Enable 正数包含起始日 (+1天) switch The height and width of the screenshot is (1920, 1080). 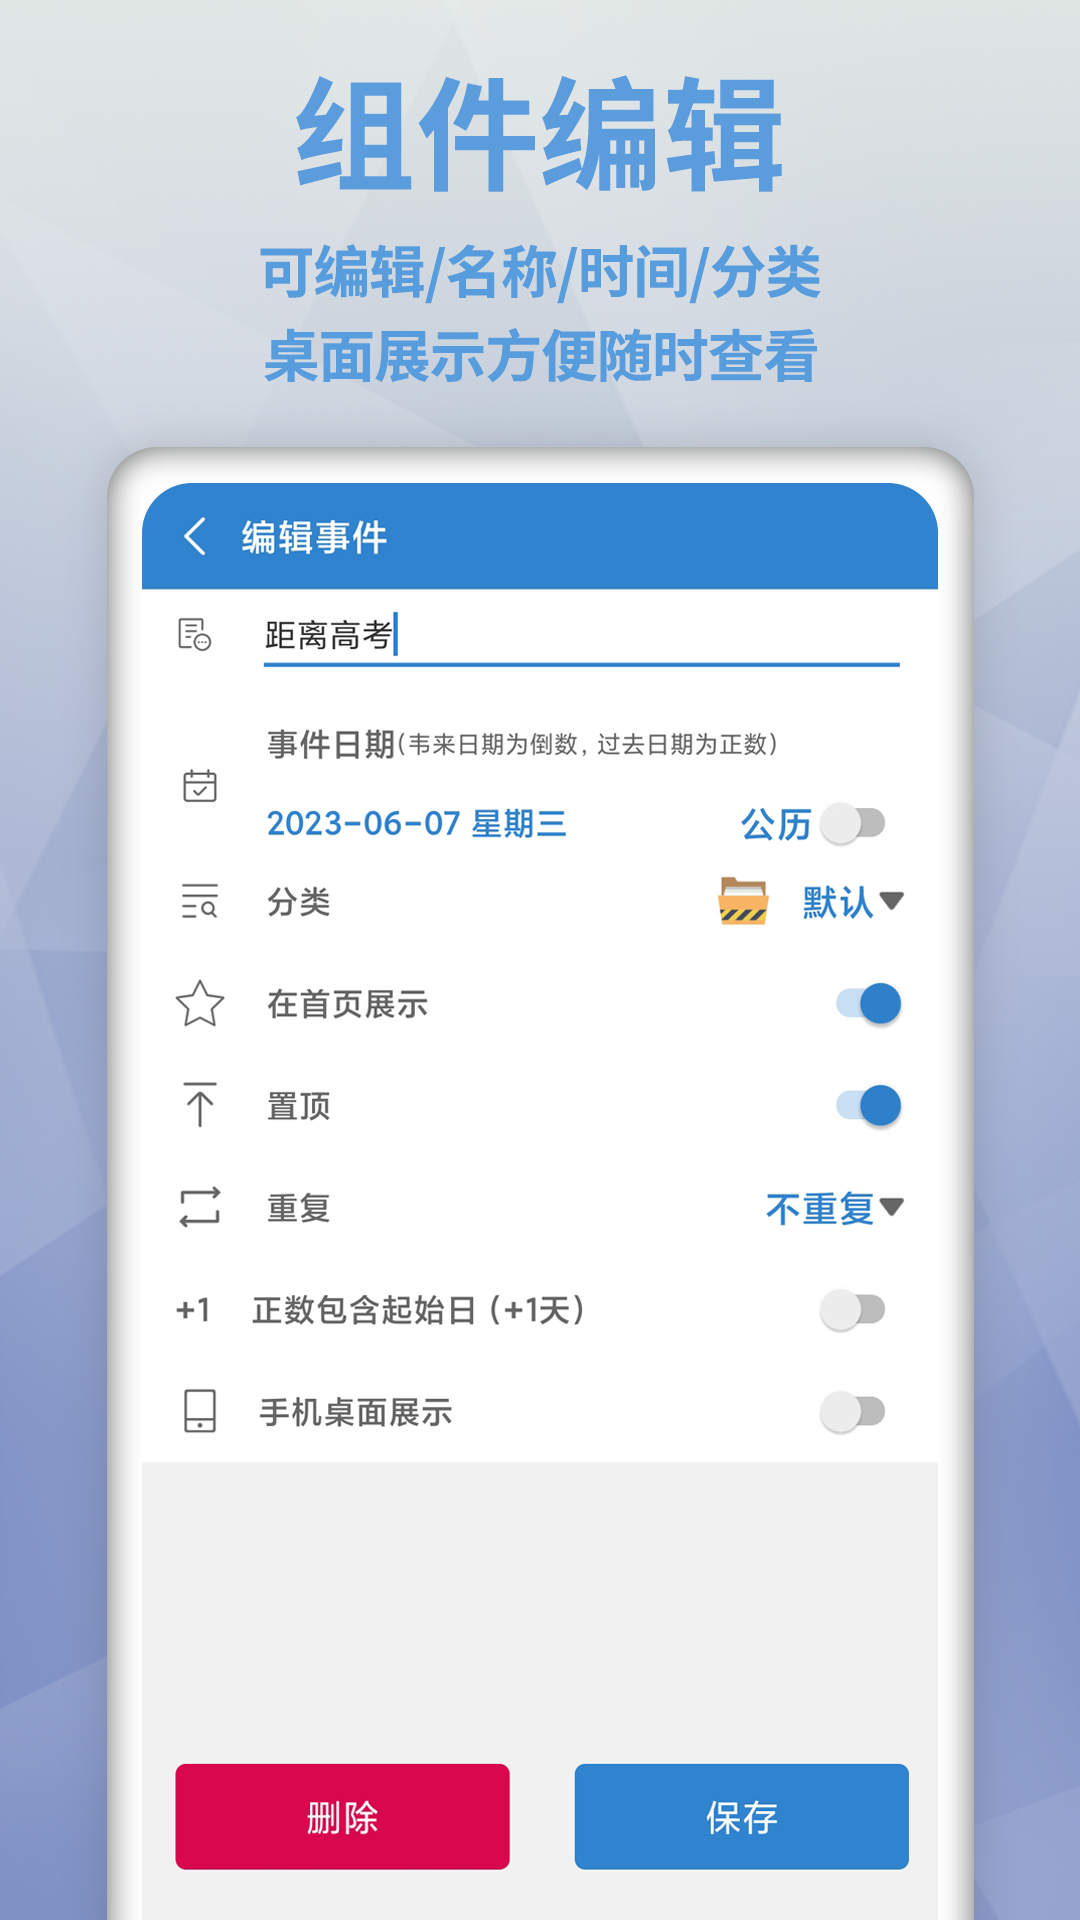coord(853,1309)
